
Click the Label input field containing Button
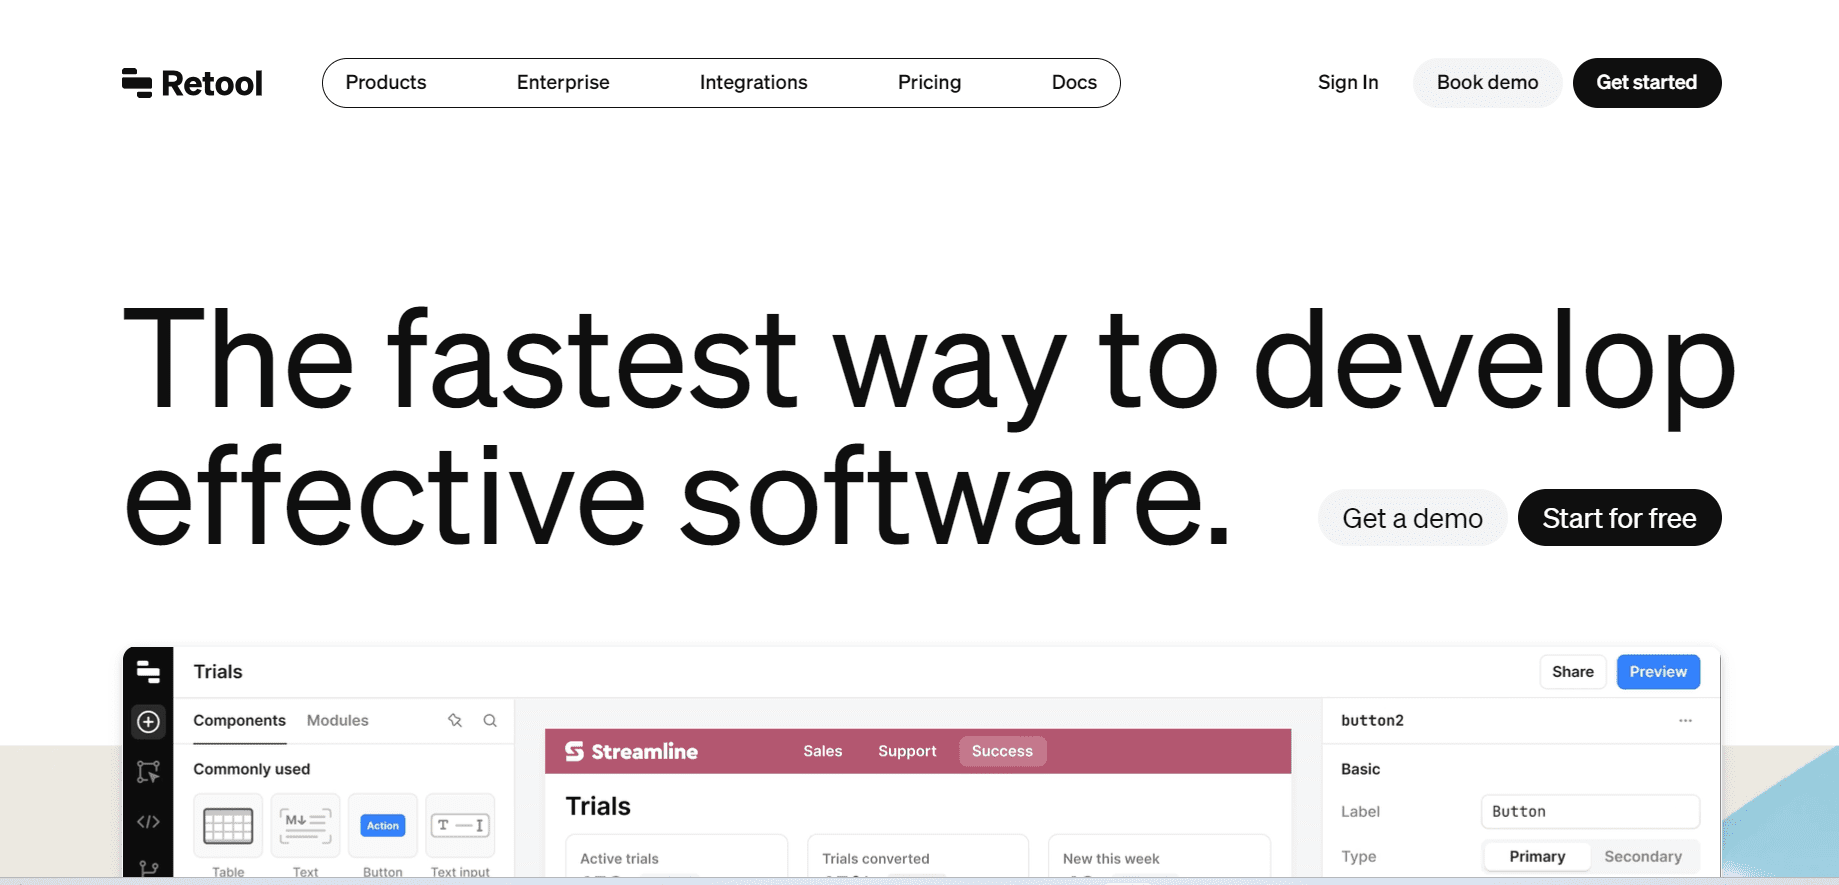(1590, 811)
